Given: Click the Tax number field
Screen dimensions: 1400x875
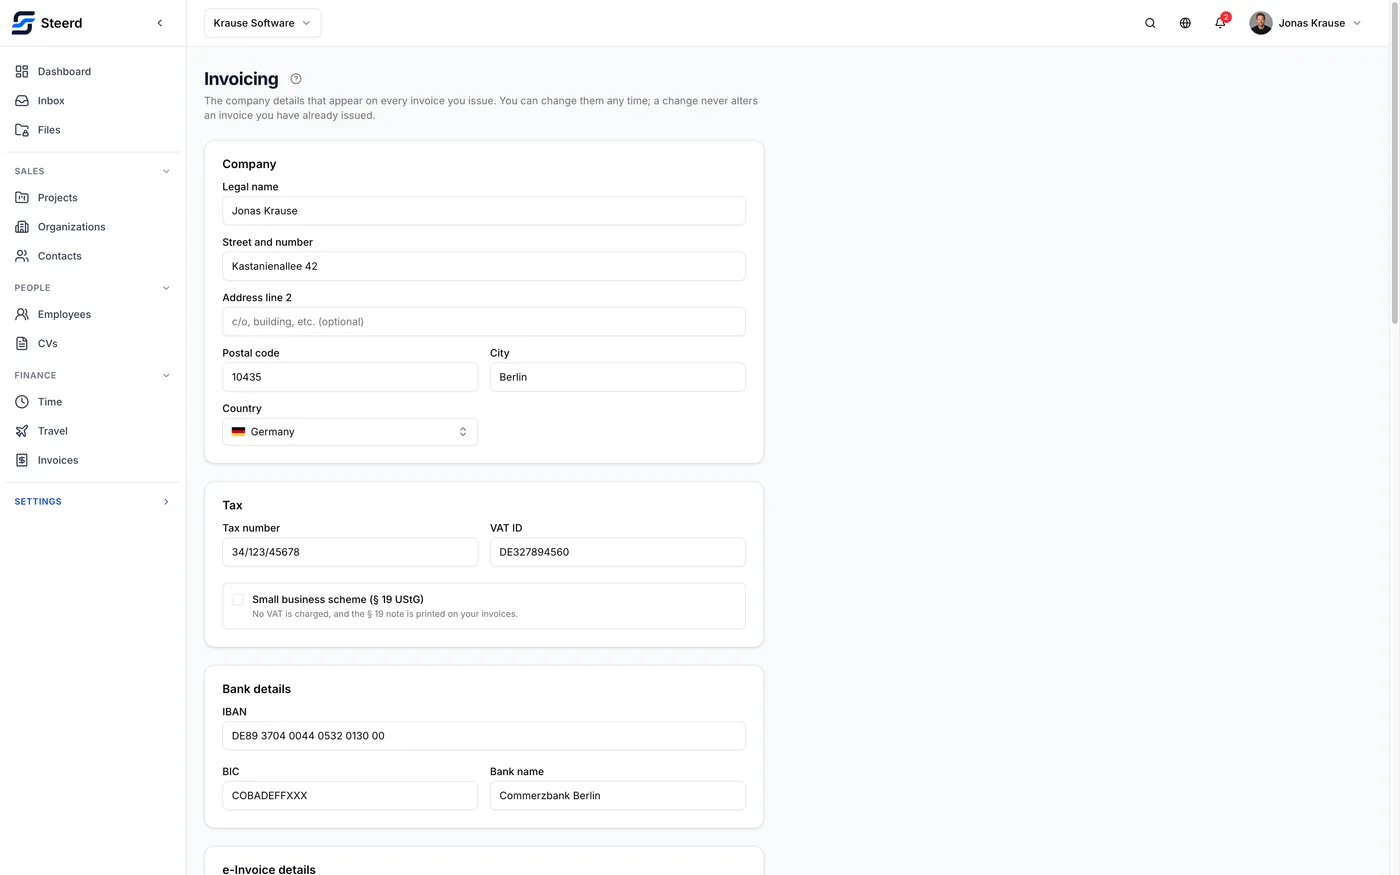Looking at the screenshot, I should click(350, 552).
